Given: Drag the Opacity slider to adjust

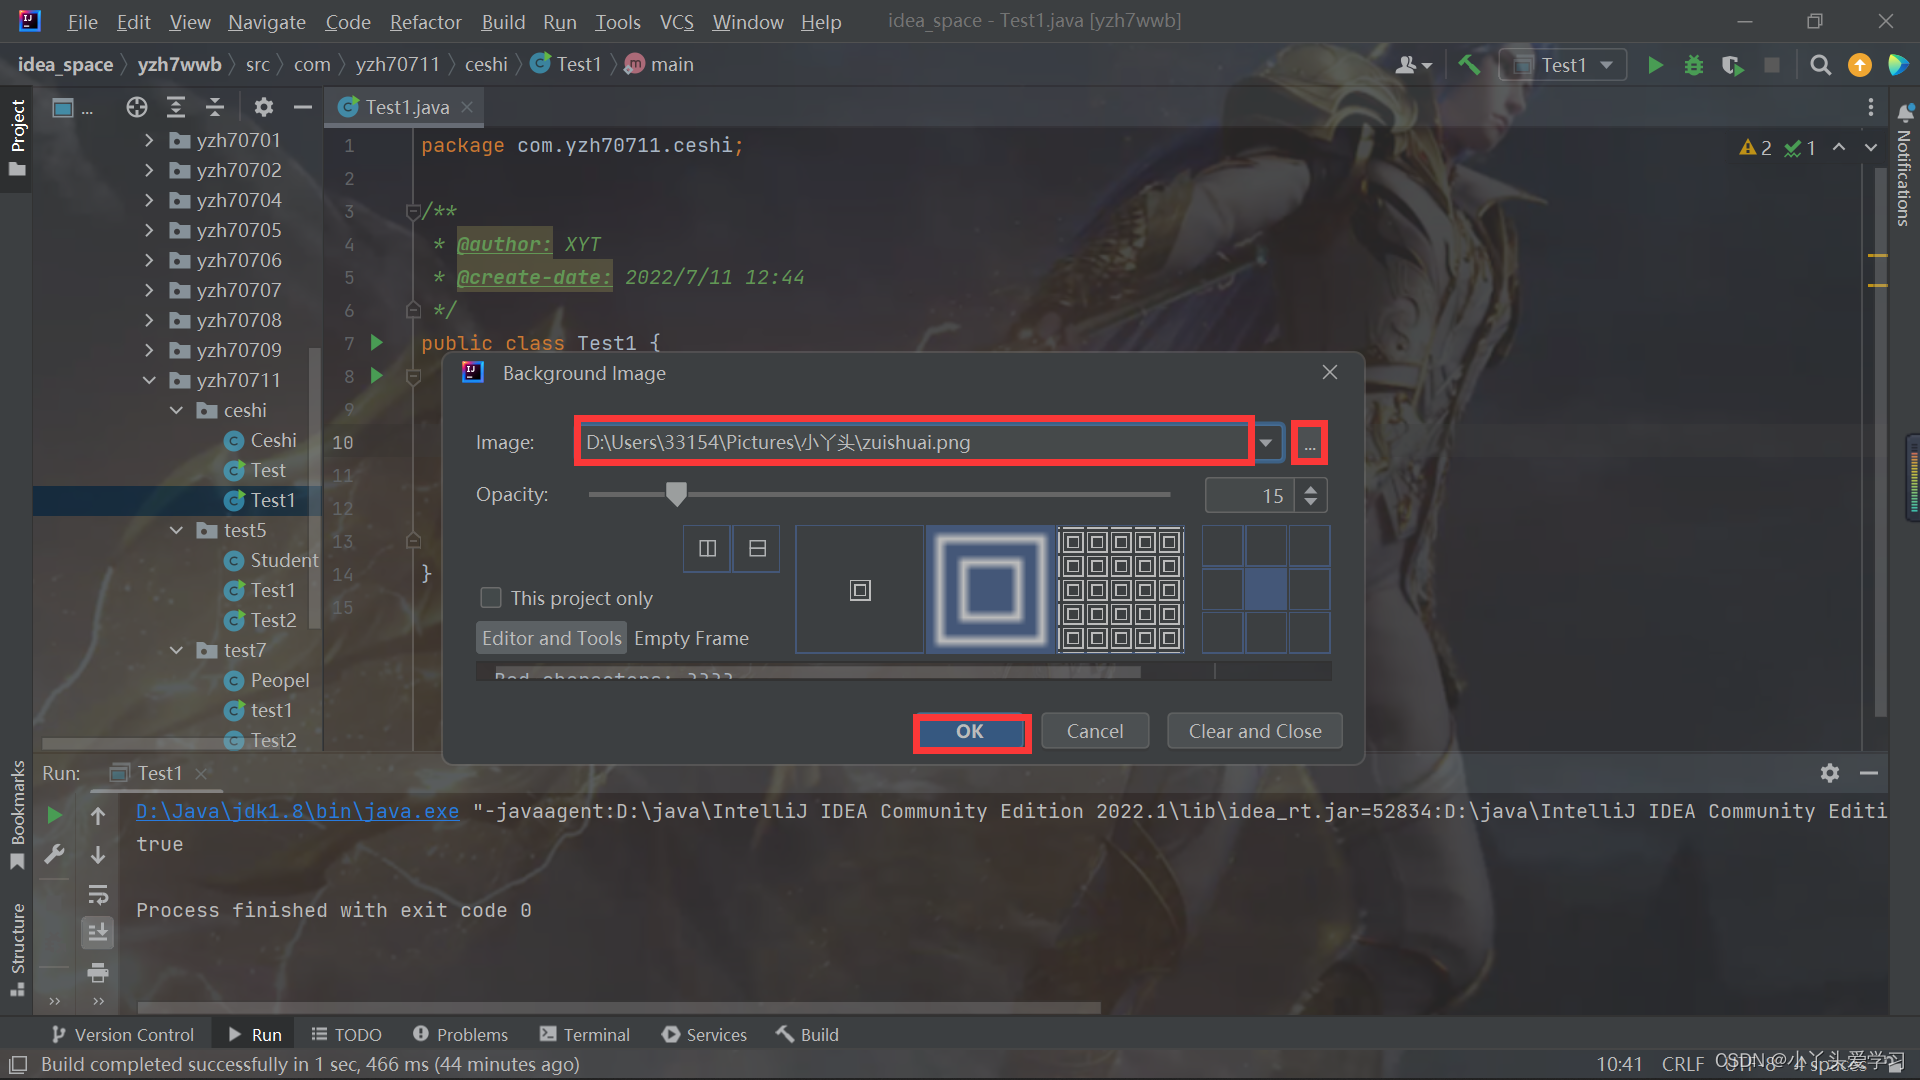Looking at the screenshot, I should click(x=676, y=495).
